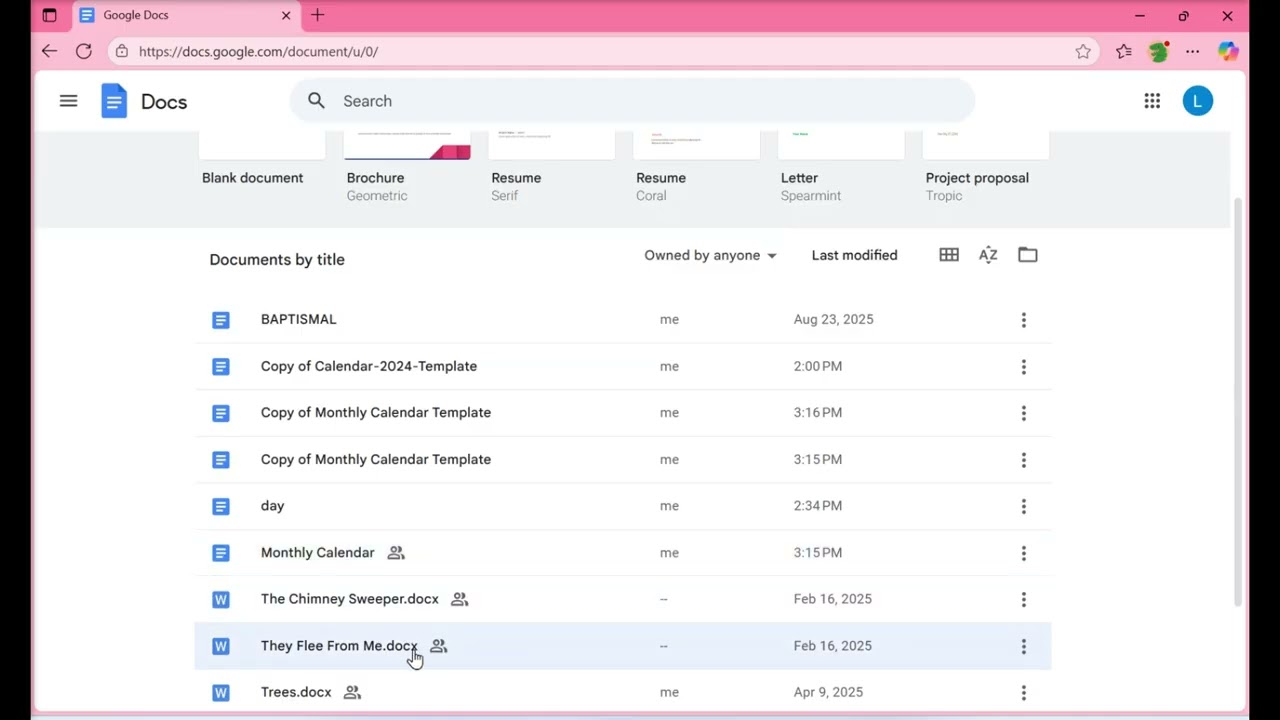Open the Google apps grid launcher
The width and height of the screenshot is (1280, 720).
tap(1152, 101)
